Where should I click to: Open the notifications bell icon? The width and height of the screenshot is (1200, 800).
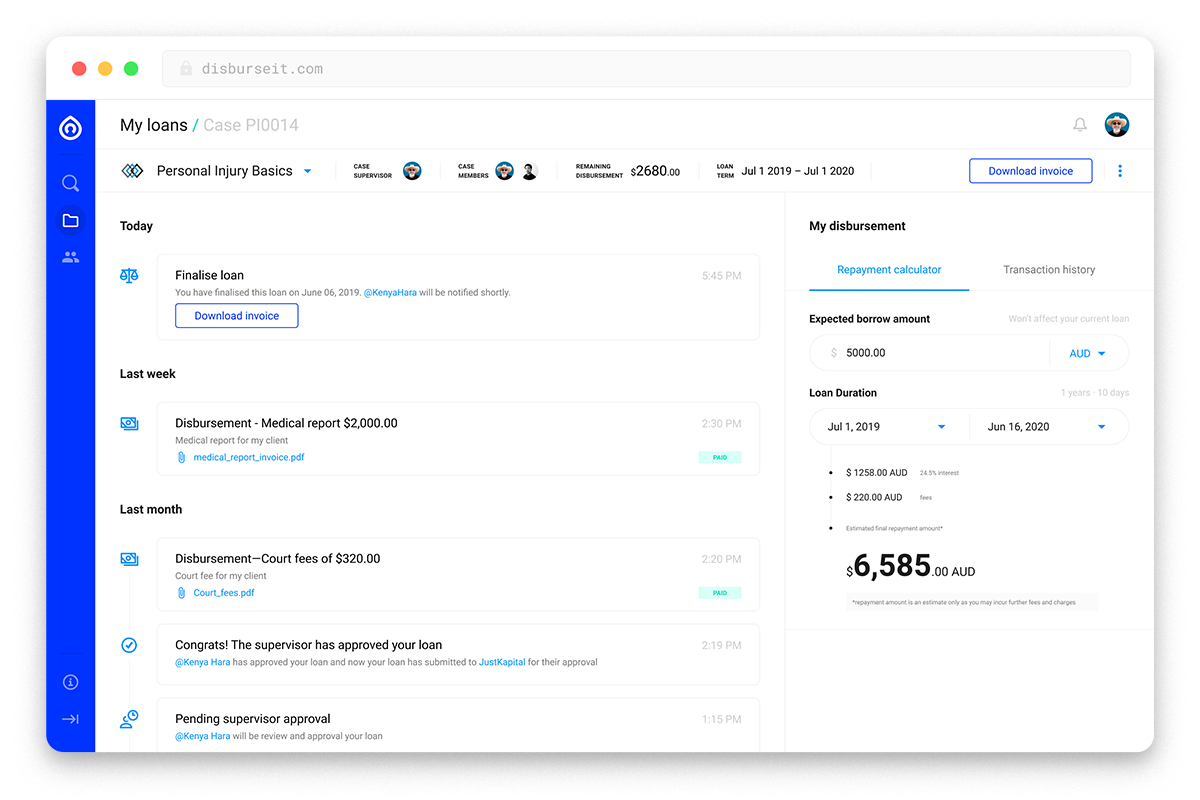1080,125
